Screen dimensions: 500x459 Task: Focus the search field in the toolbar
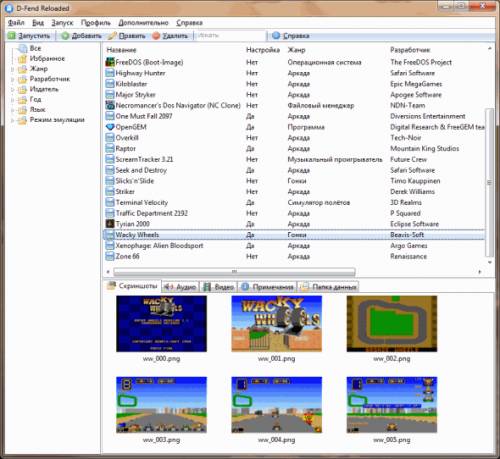click(230, 35)
